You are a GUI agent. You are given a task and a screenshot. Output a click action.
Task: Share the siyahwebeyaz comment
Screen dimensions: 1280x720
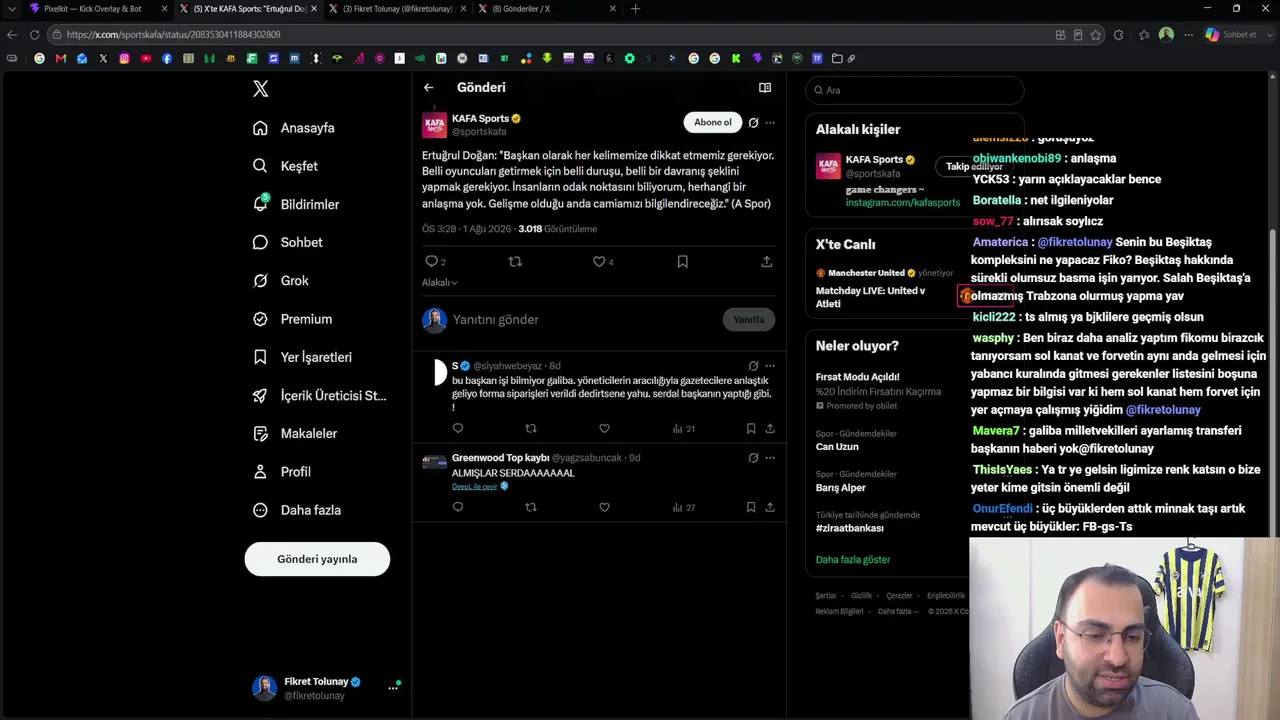pos(770,428)
